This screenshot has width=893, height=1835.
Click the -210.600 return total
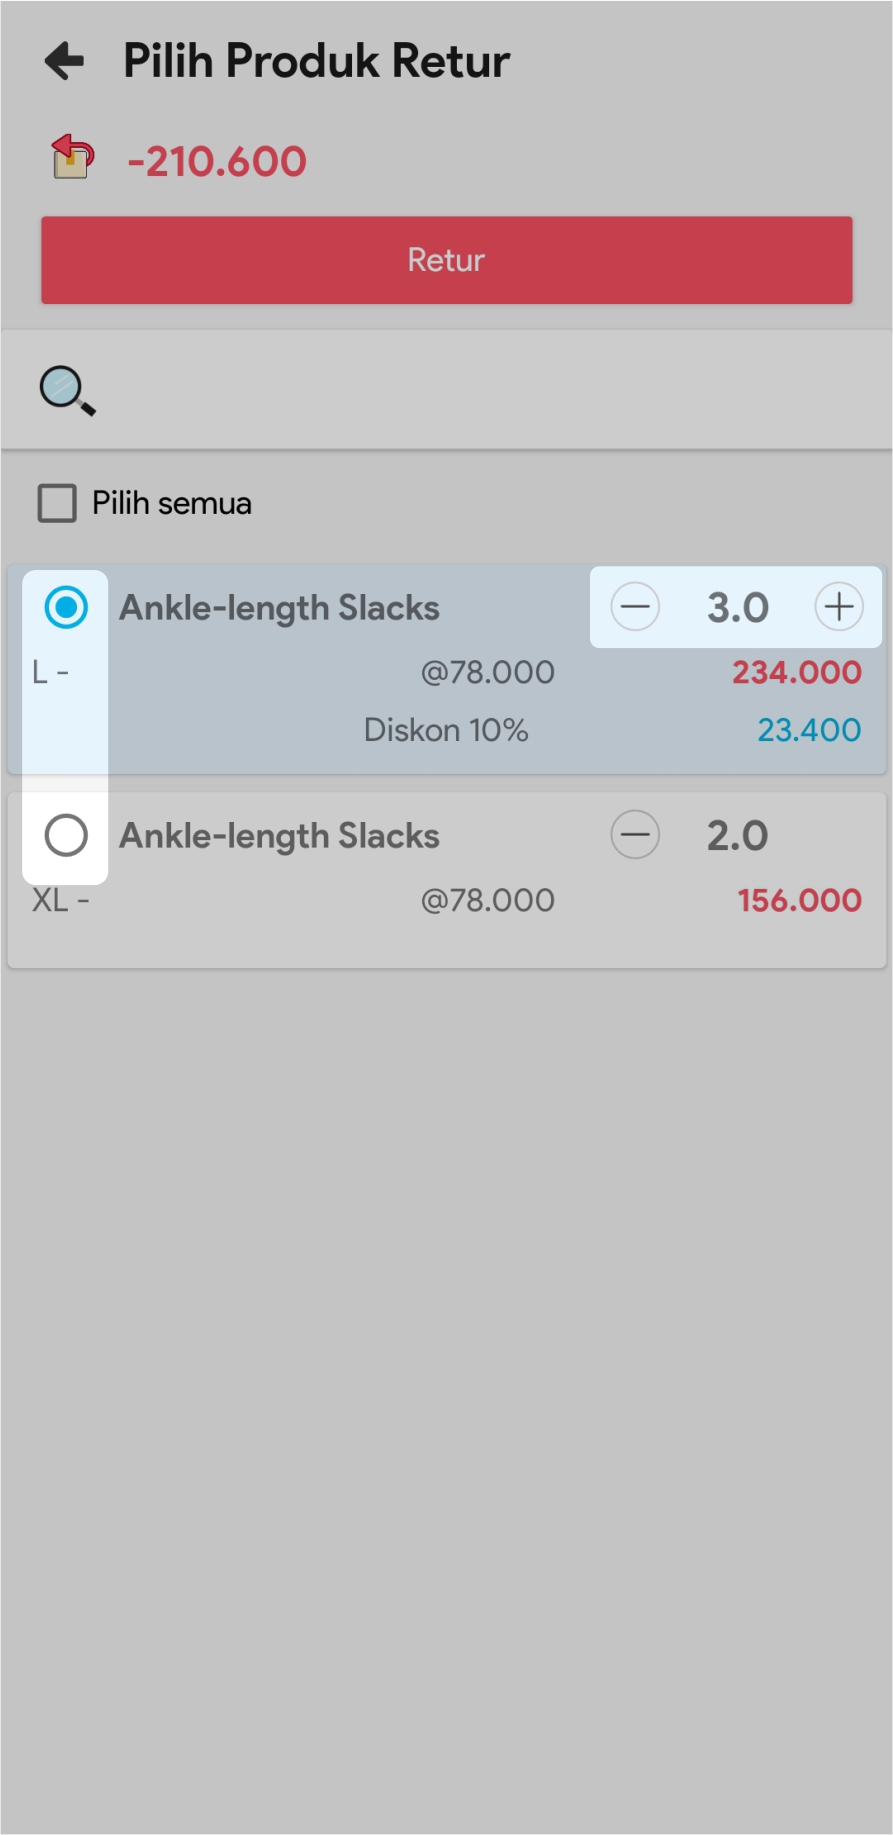217,162
